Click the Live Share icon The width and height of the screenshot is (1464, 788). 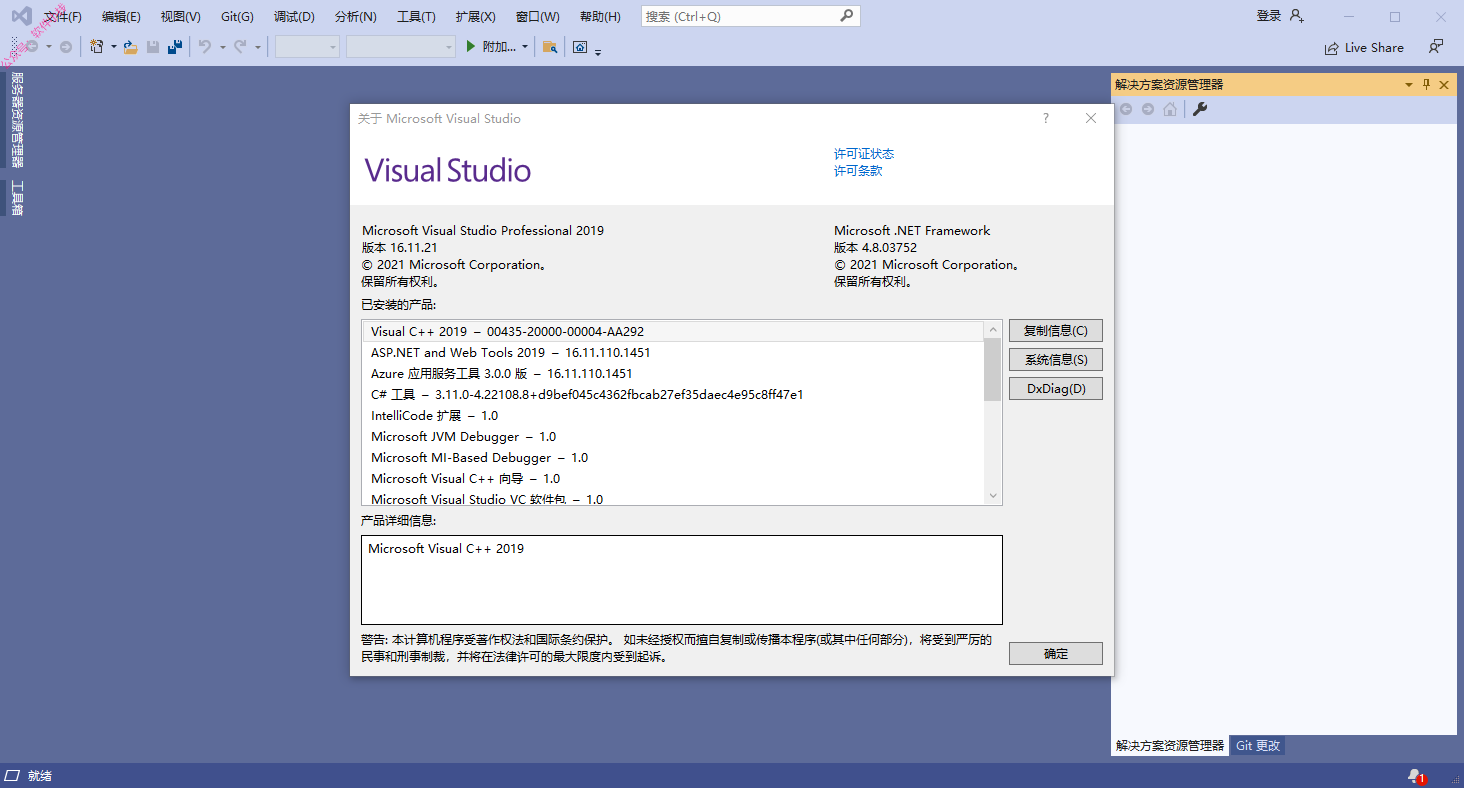coord(1331,48)
